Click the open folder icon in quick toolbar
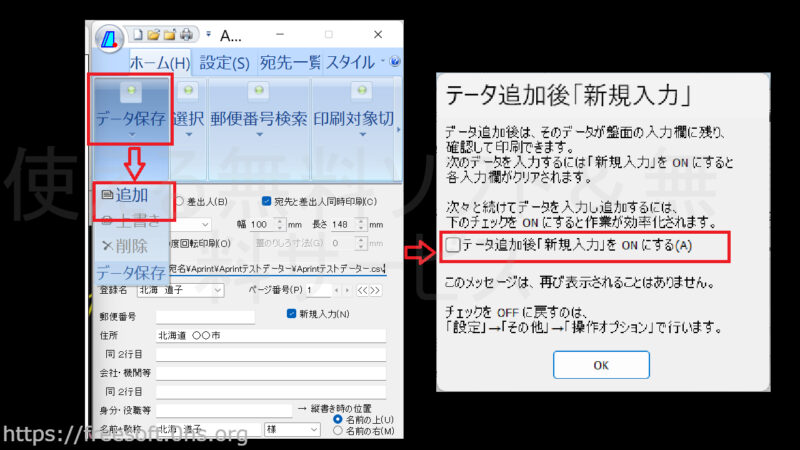 [154, 35]
